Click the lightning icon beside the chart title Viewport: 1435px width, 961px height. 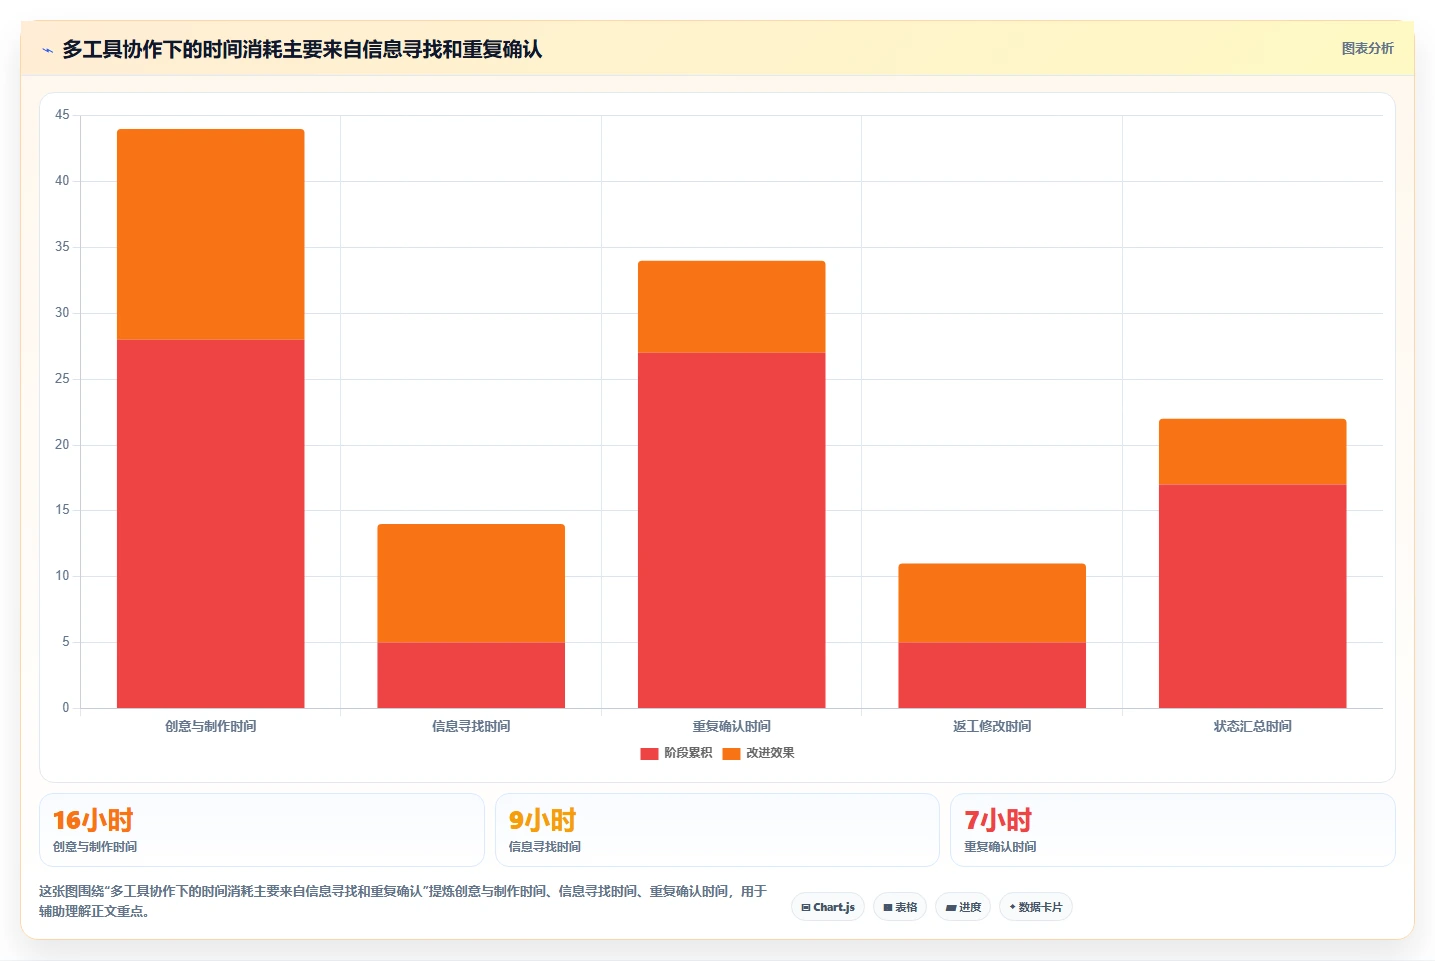tap(47, 50)
